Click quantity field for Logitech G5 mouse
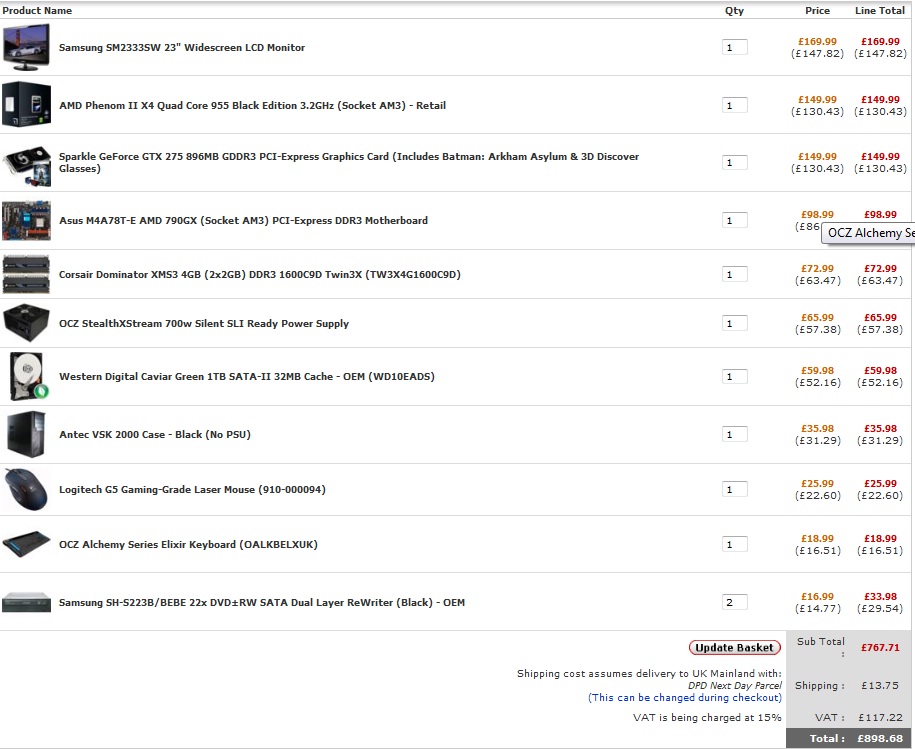This screenshot has height=749, width=915. click(x=735, y=489)
